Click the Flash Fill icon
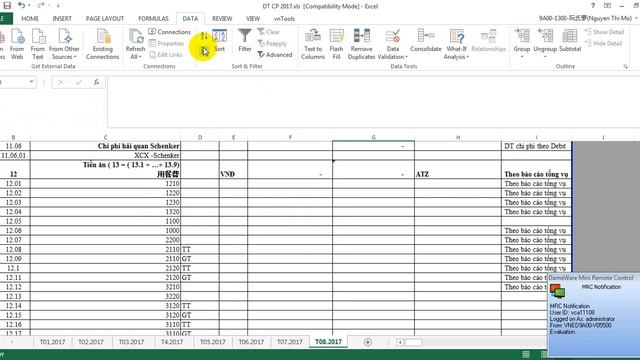The width and height of the screenshot is (640, 360). 336,44
